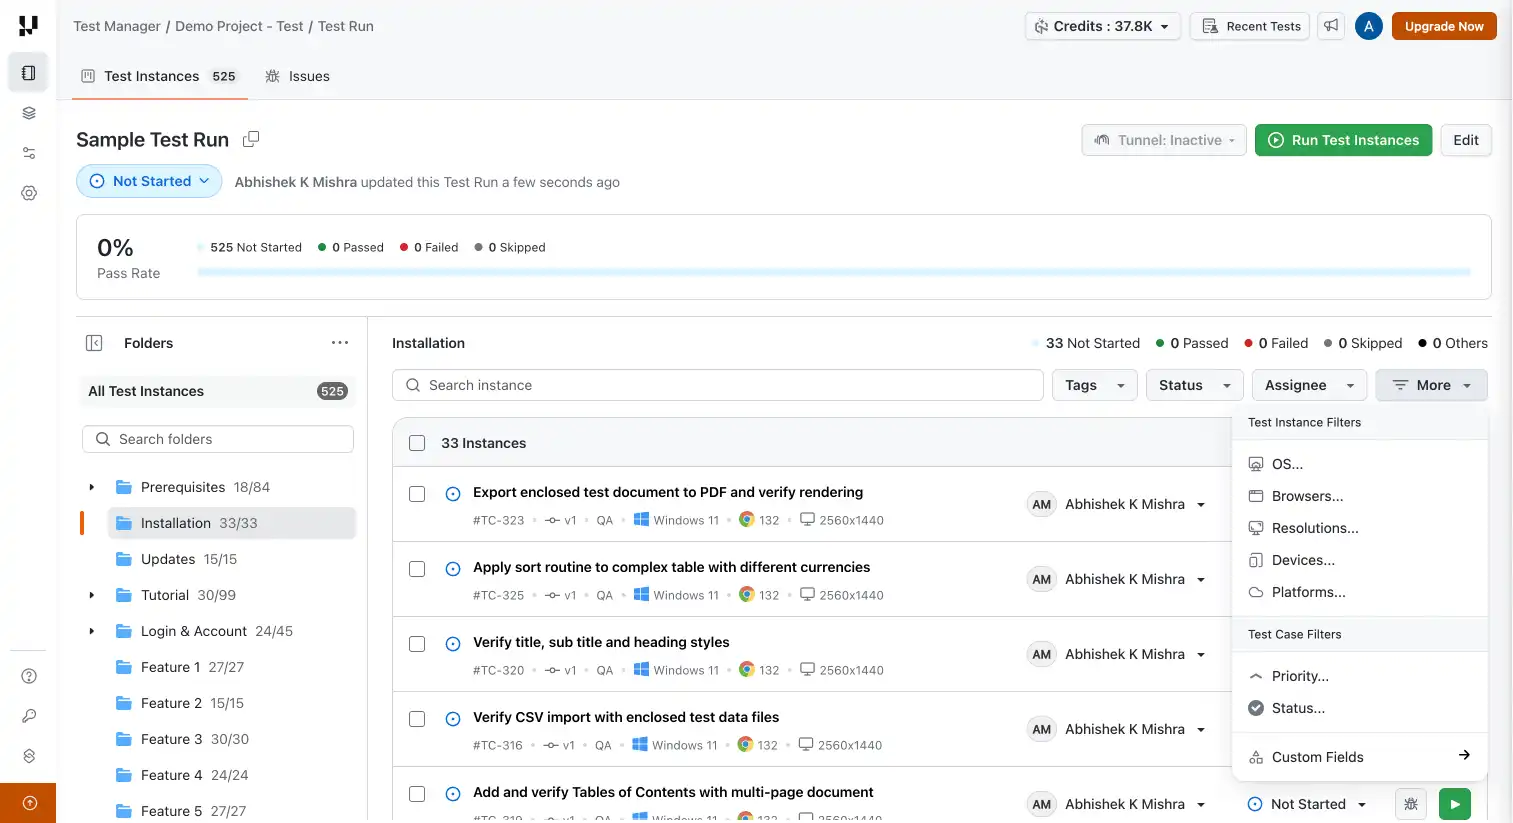1513x823 pixels.
Task: Expand the Tutorial folder
Action: point(91,595)
